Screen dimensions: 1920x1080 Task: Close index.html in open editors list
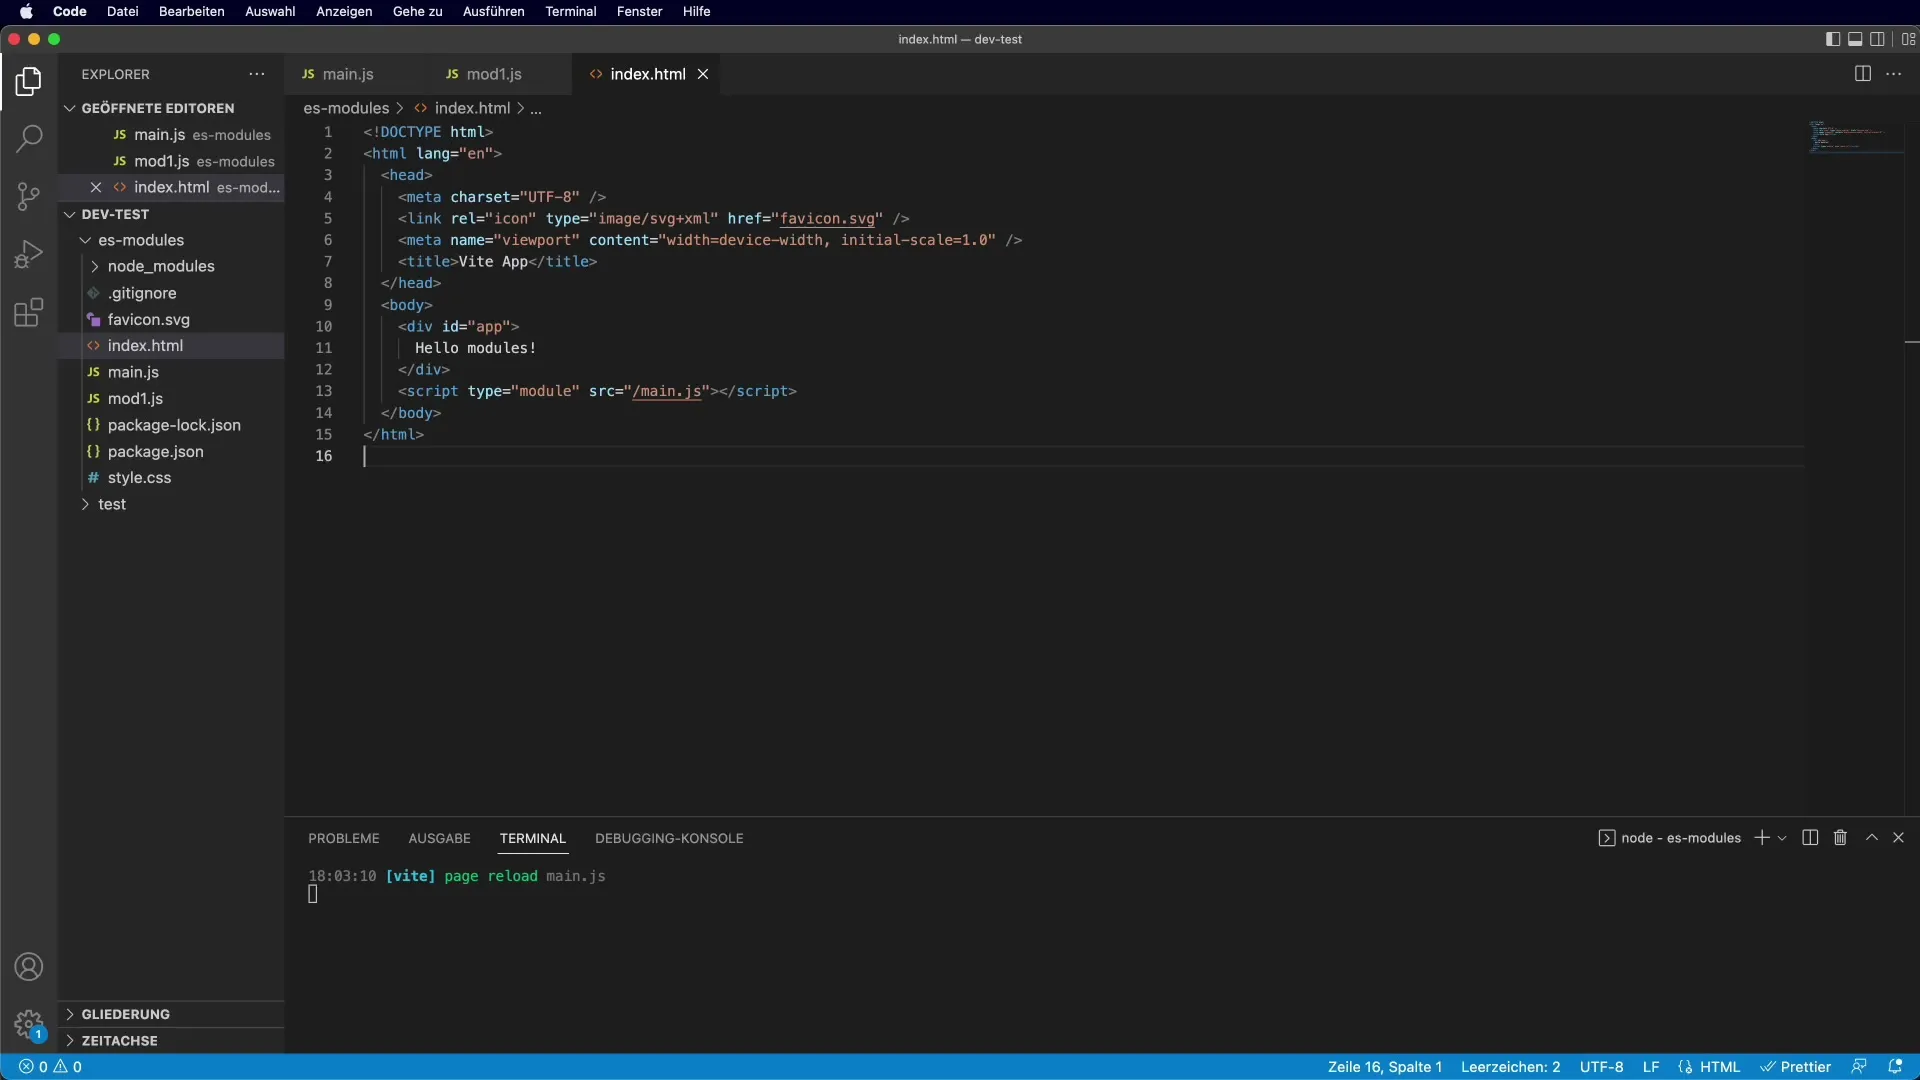click(96, 187)
